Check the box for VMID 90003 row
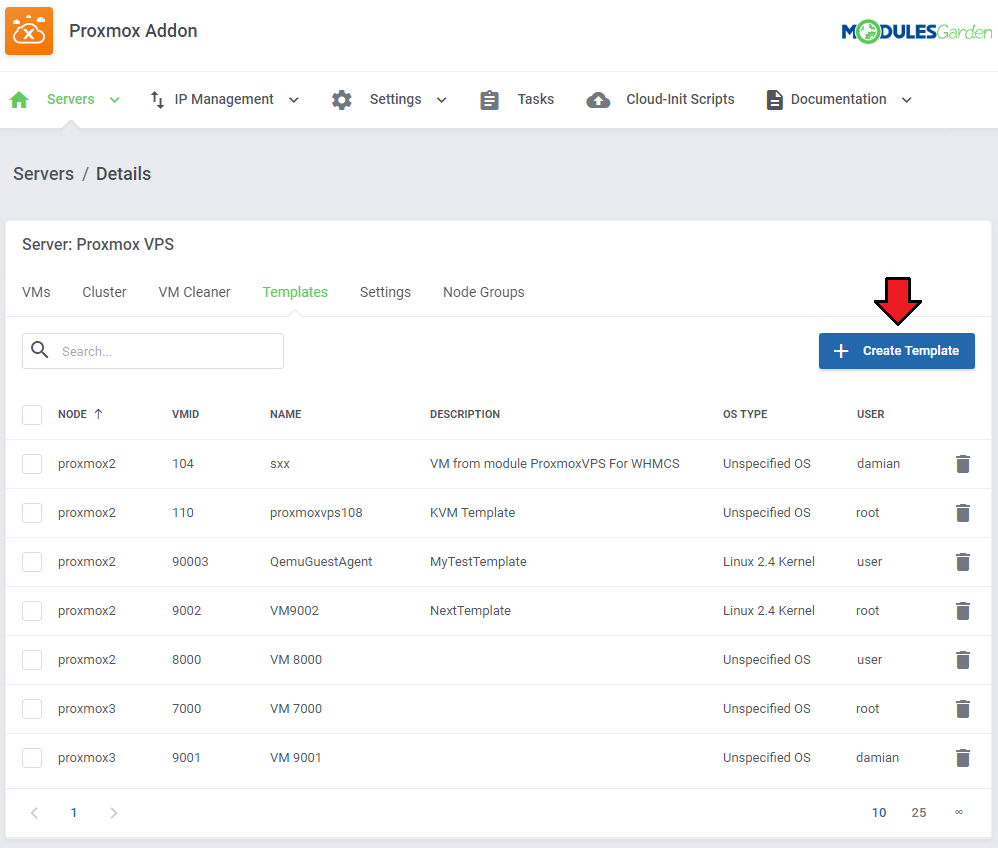Screen dimensions: 998x848 click(x=32, y=562)
